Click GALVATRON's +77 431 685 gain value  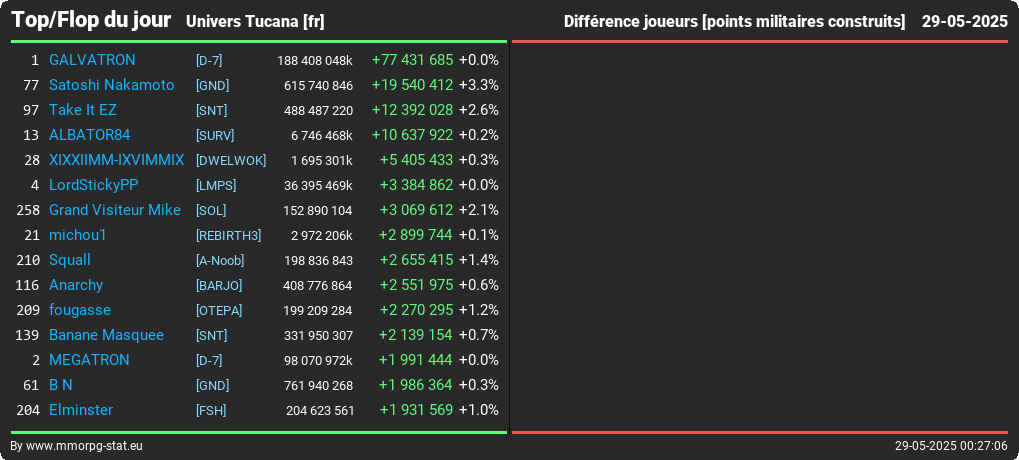point(413,60)
